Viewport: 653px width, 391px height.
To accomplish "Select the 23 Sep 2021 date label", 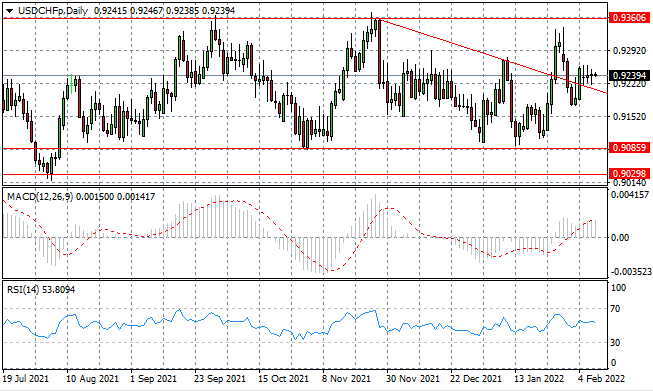I will pyautogui.click(x=220, y=379).
